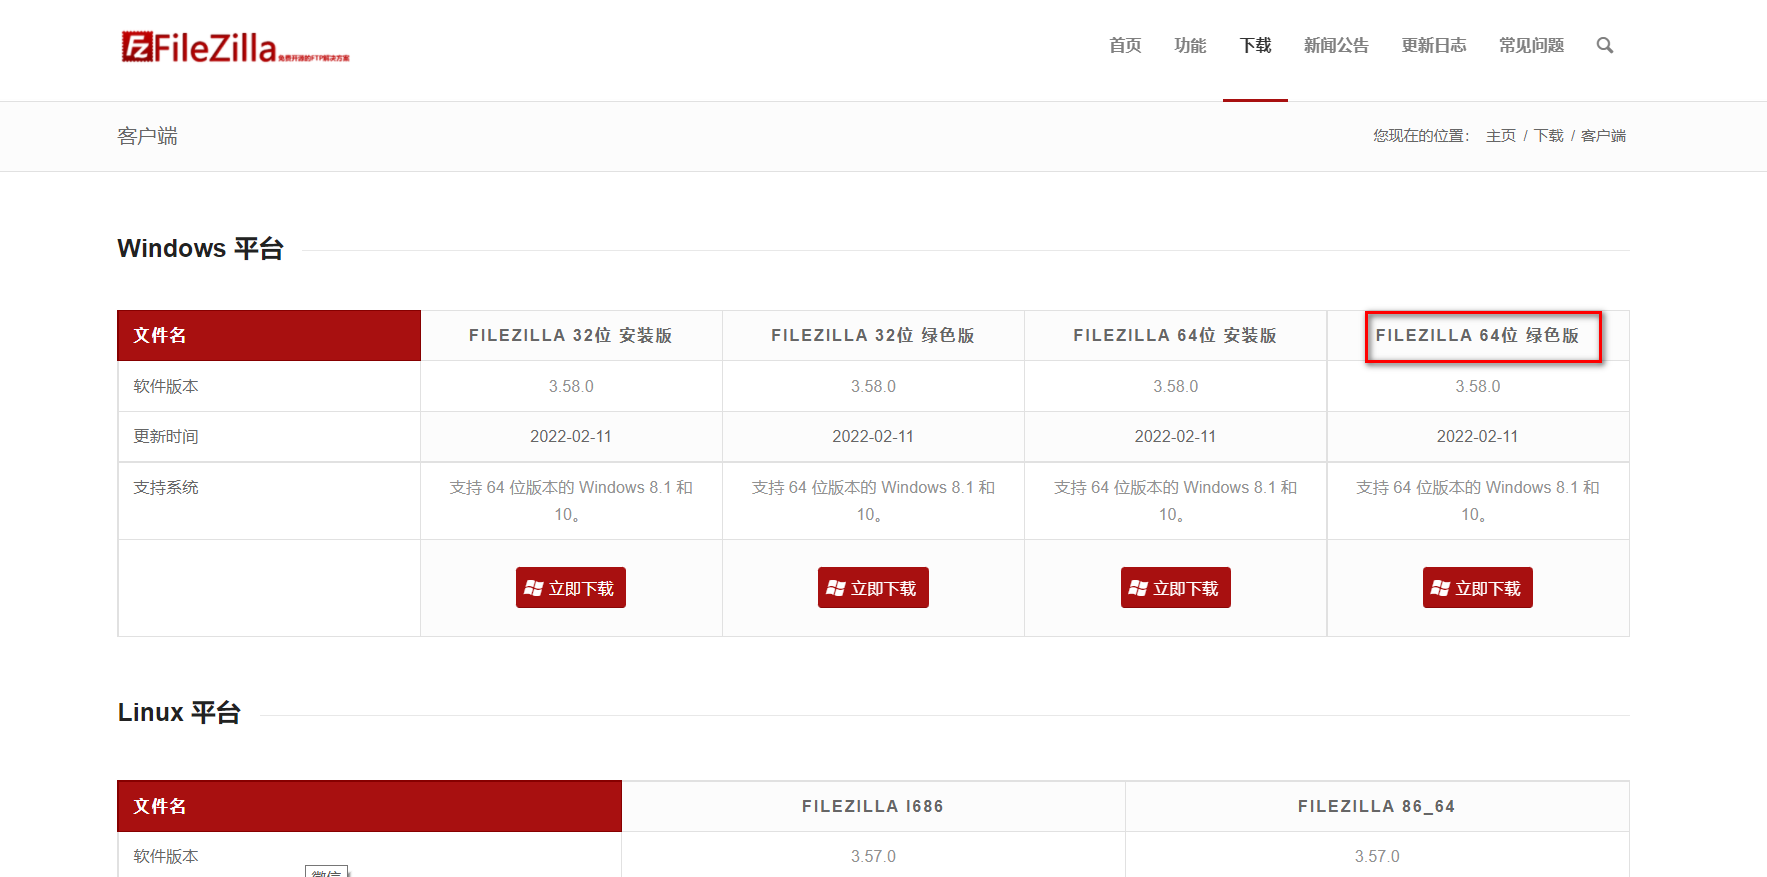Click the FILEZILLA 86_64 column header
The width and height of the screenshot is (1767, 877).
[1377, 806]
